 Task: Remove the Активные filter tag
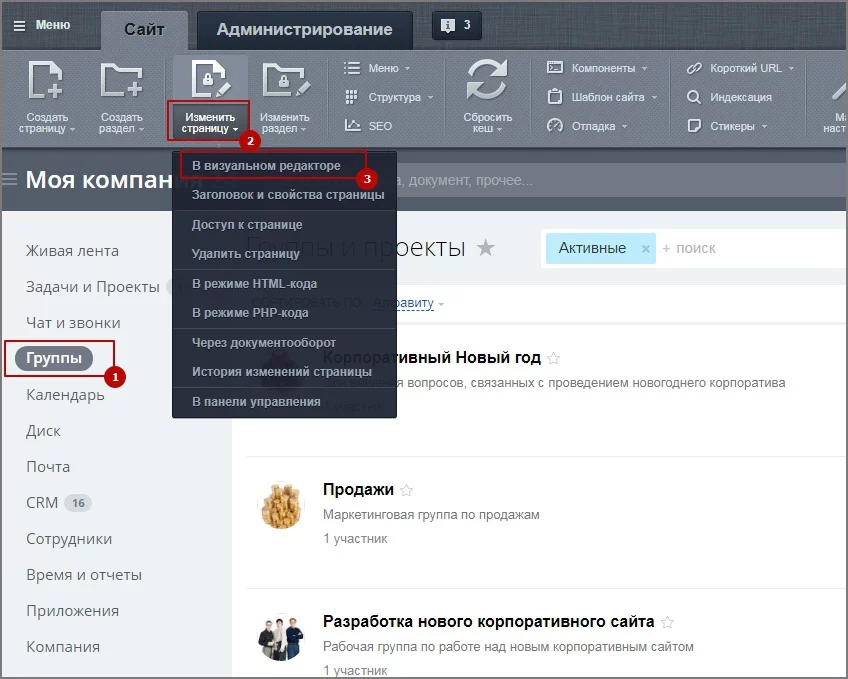(x=645, y=249)
